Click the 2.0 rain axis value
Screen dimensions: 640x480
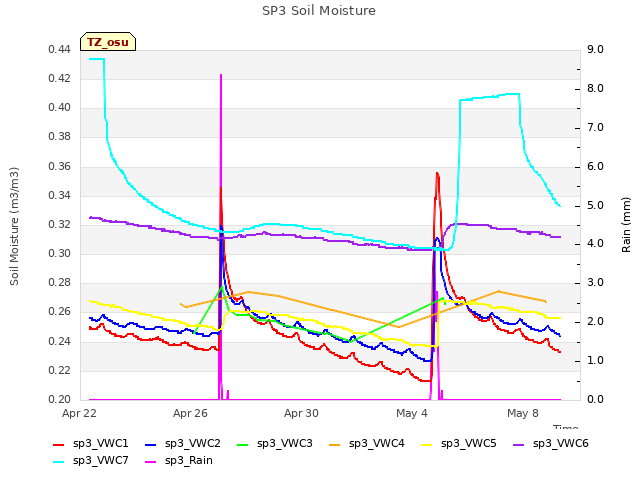[596, 322]
